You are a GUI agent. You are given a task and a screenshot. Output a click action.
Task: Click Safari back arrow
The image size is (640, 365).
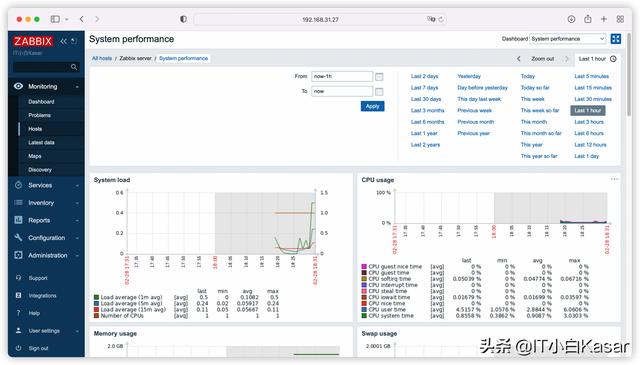pyautogui.click(x=82, y=19)
